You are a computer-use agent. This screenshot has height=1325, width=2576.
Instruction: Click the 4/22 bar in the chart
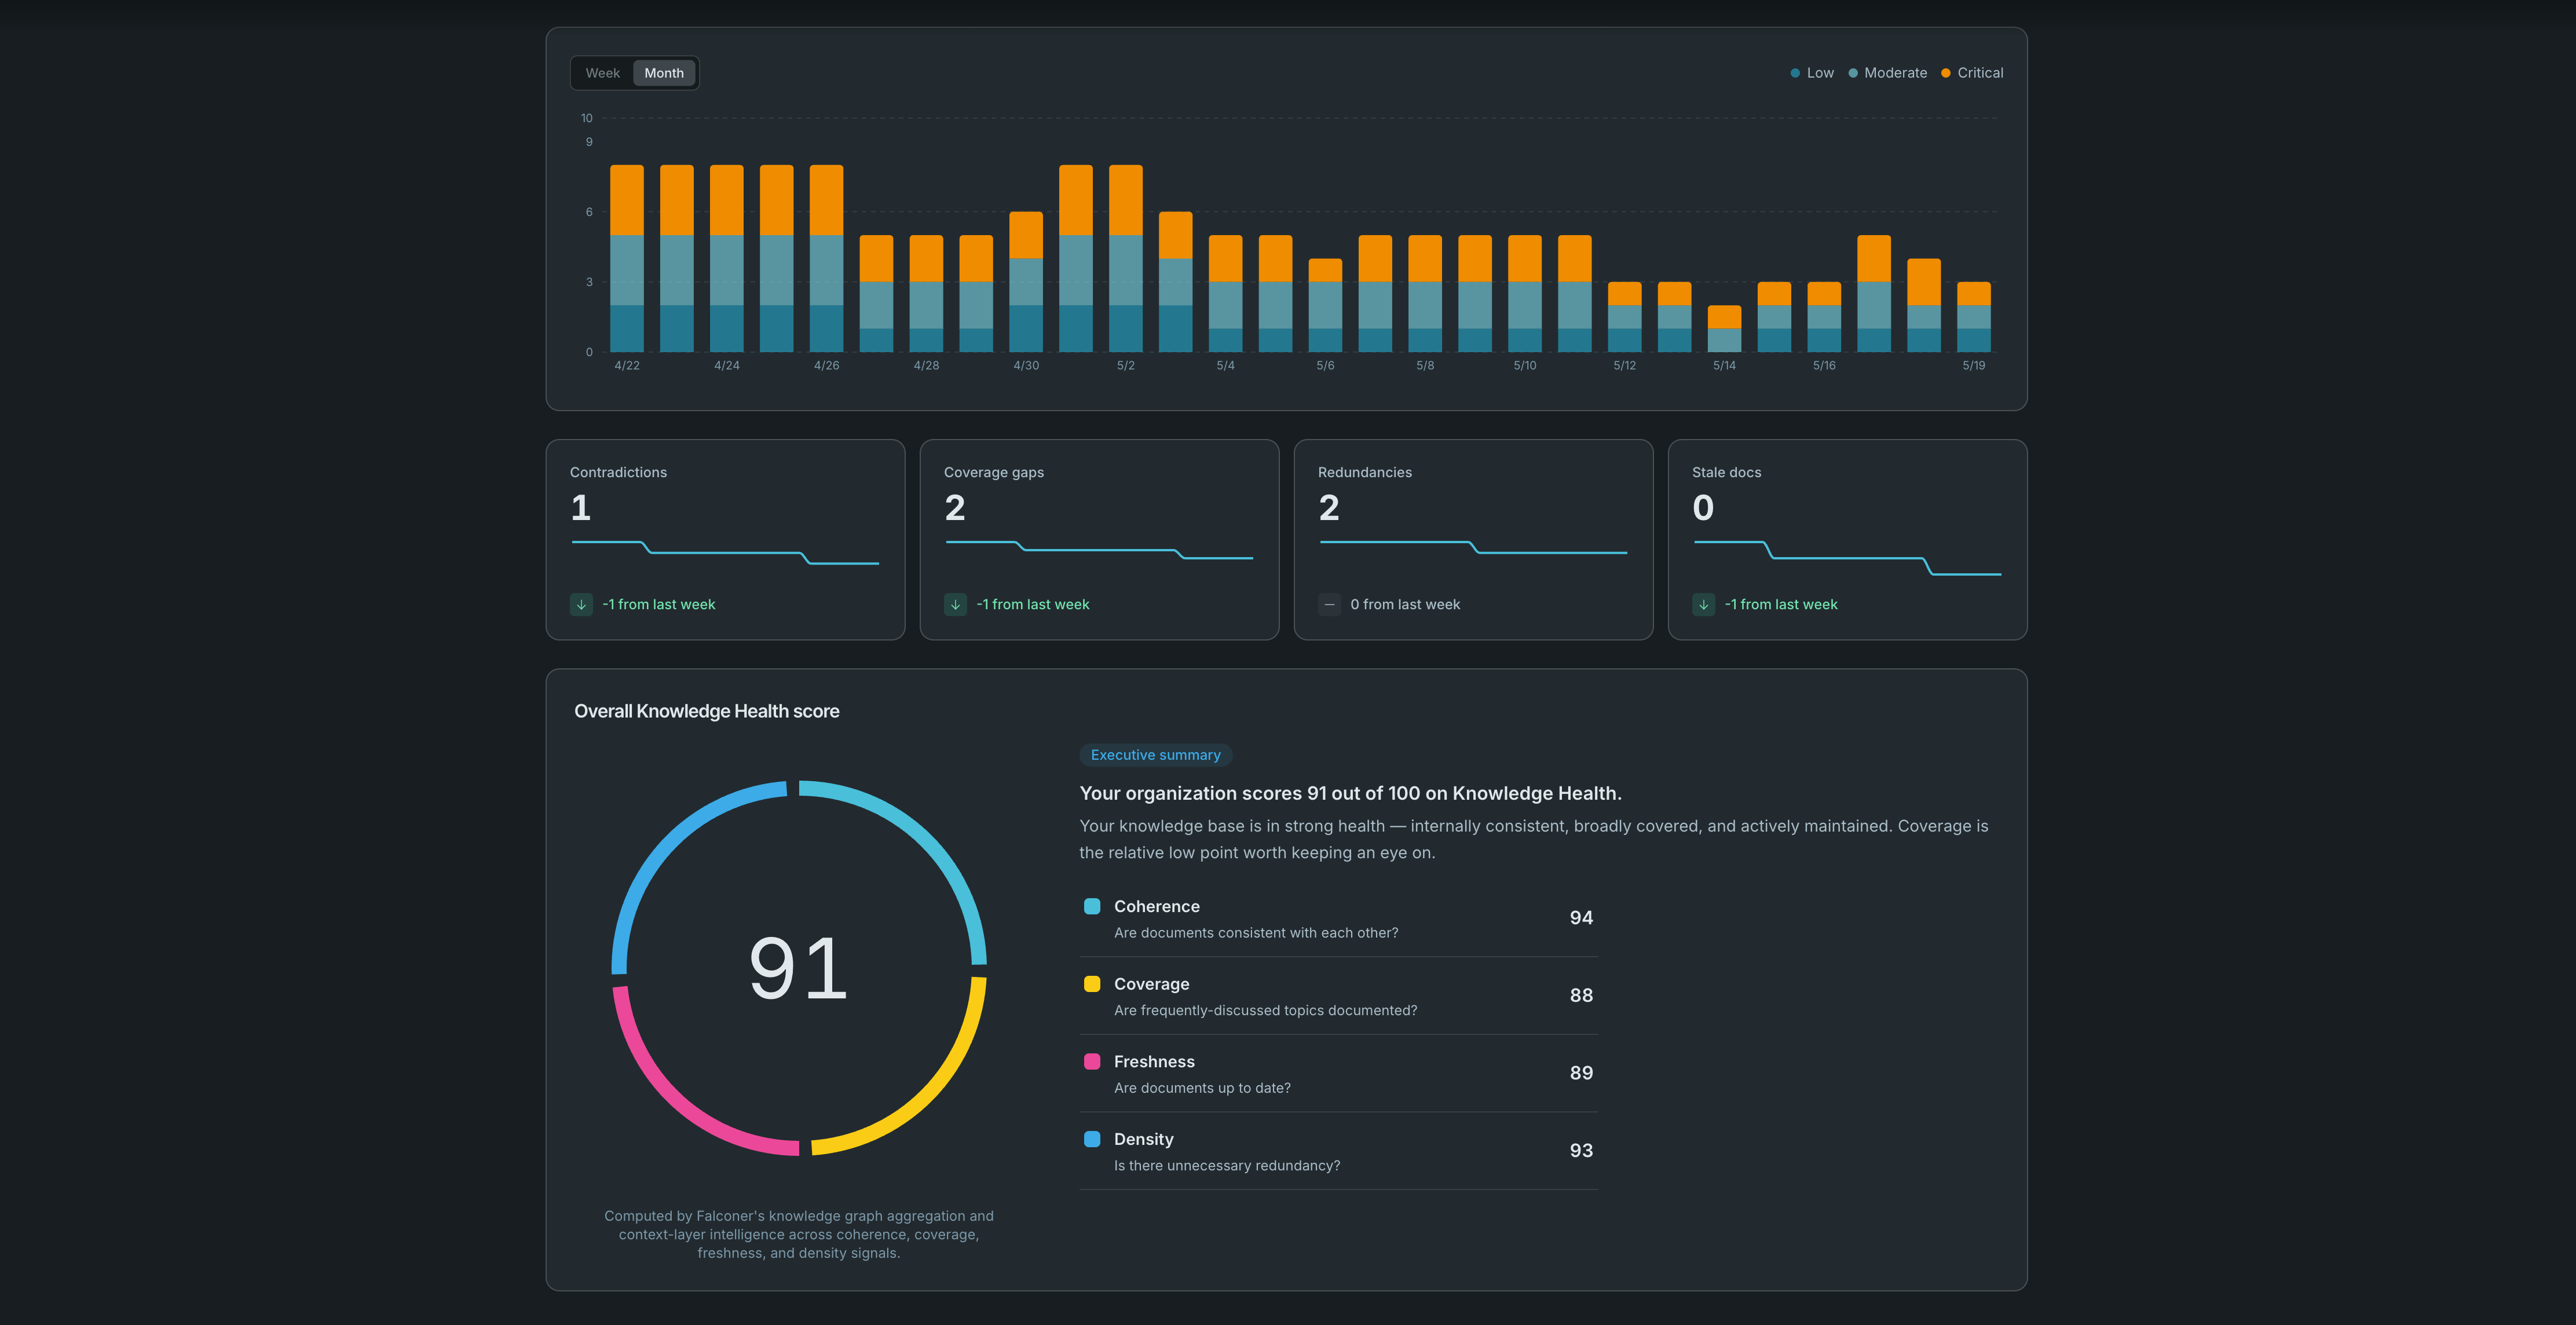pyautogui.click(x=627, y=258)
